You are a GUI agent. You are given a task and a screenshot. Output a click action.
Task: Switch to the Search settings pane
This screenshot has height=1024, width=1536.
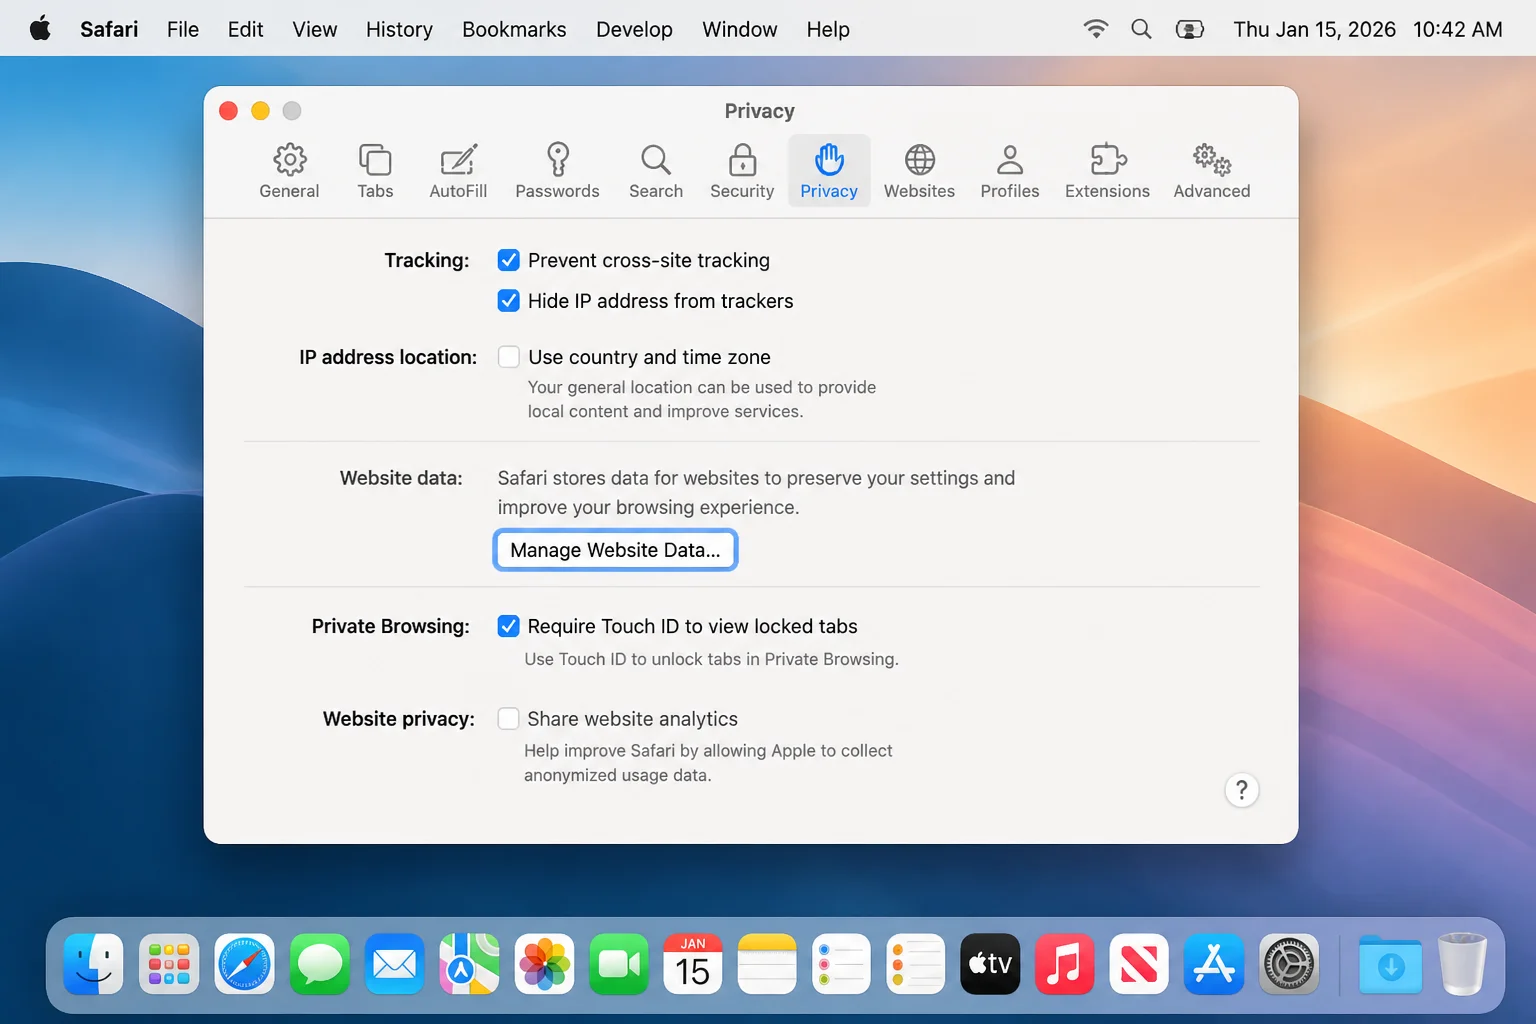click(656, 171)
